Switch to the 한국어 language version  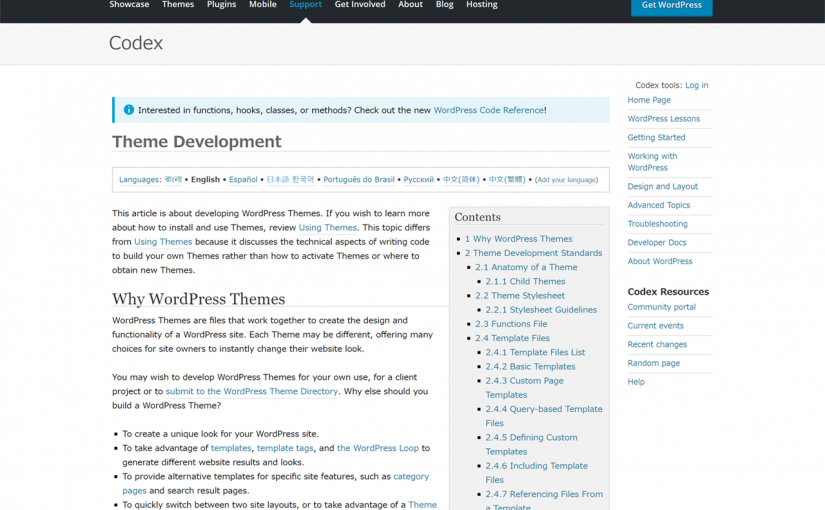coord(303,179)
